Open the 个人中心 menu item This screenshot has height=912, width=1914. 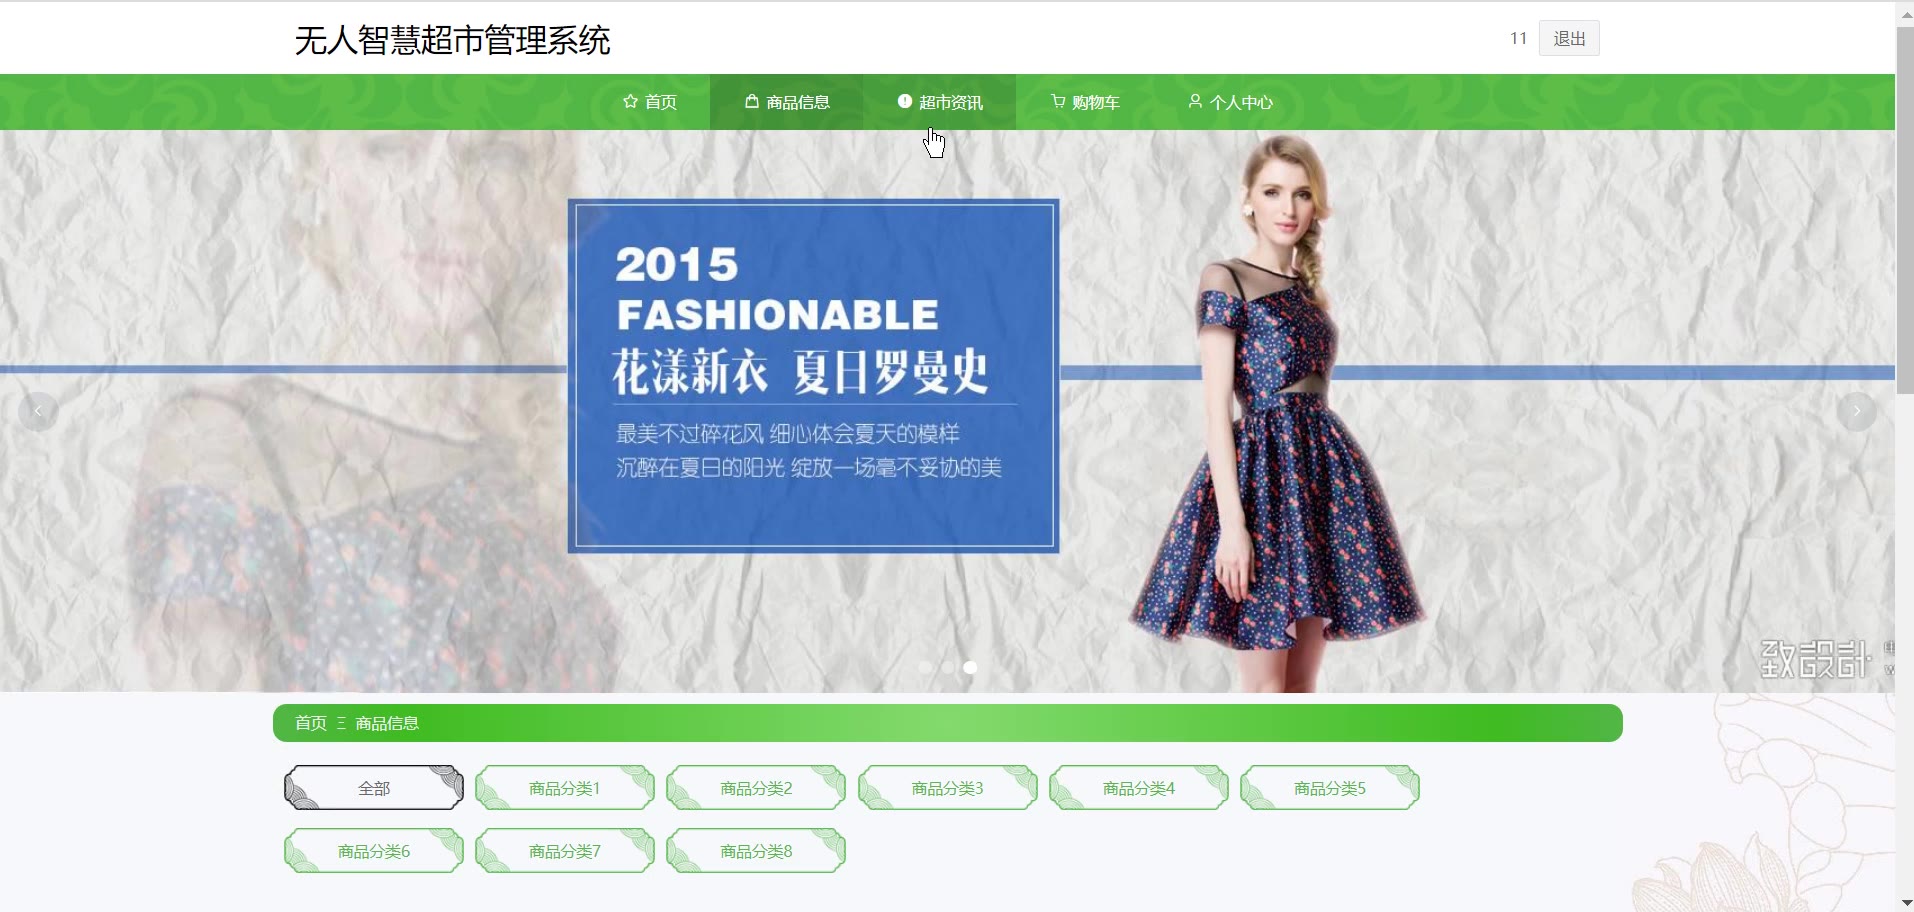click(x=1230, y=102)
